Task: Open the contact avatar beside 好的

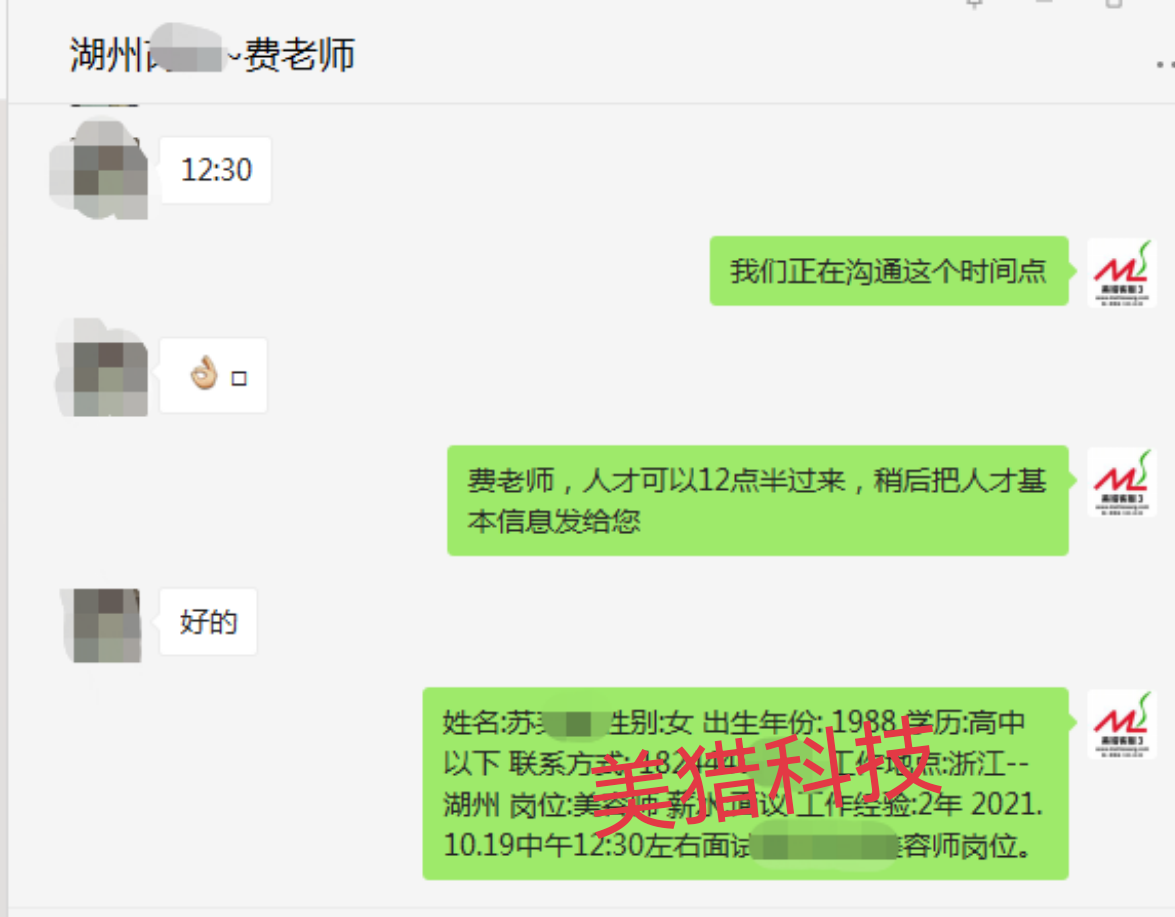Action: point(101,626)
